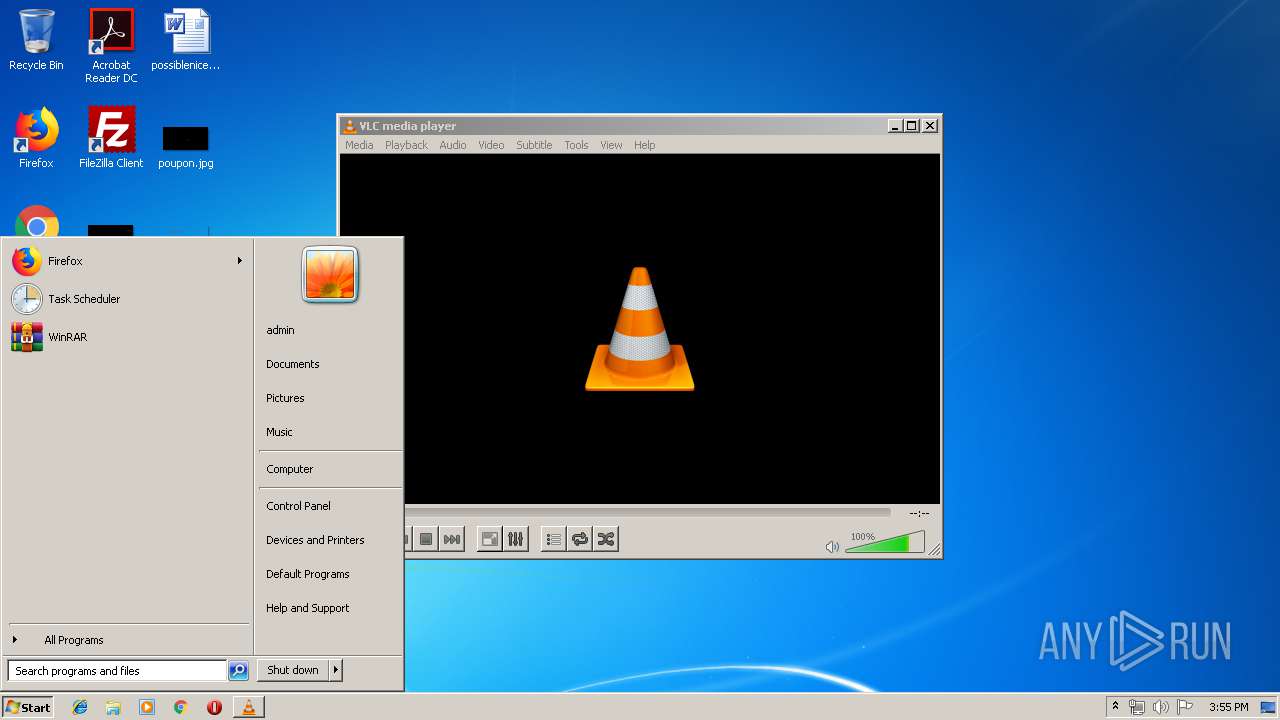Expand All Programs list
1280x720 pixels.
coord(127,640)
